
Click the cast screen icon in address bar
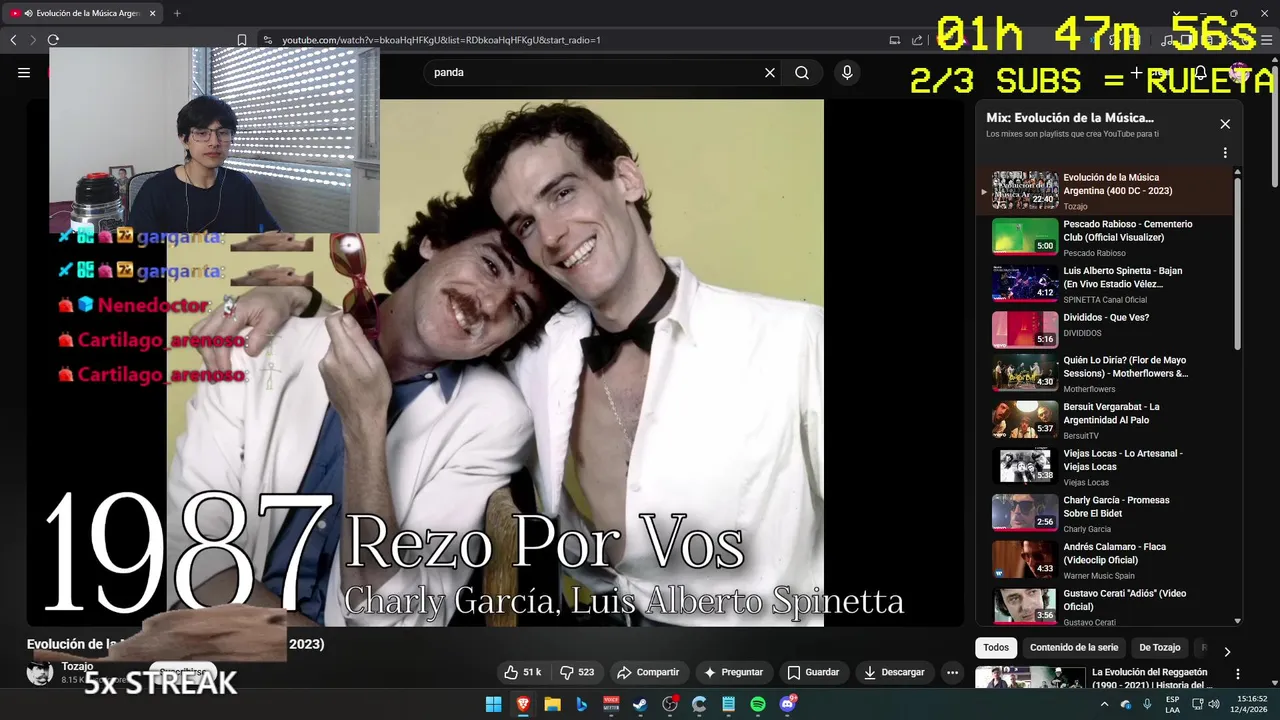pyautogui.click(x=894, y=40)
